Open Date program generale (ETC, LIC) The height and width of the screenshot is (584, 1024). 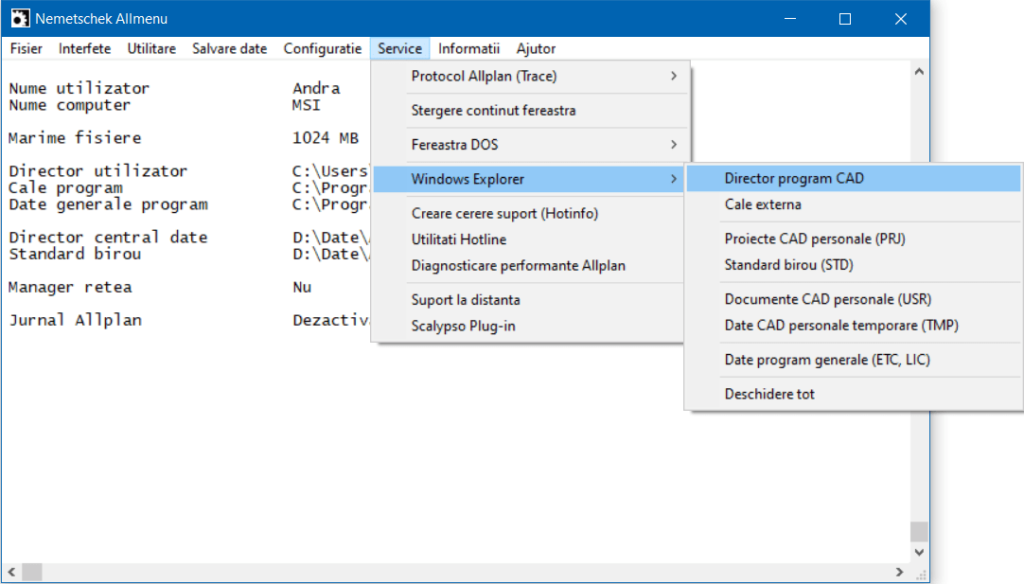pyautogui.click(x=854, y=360)
